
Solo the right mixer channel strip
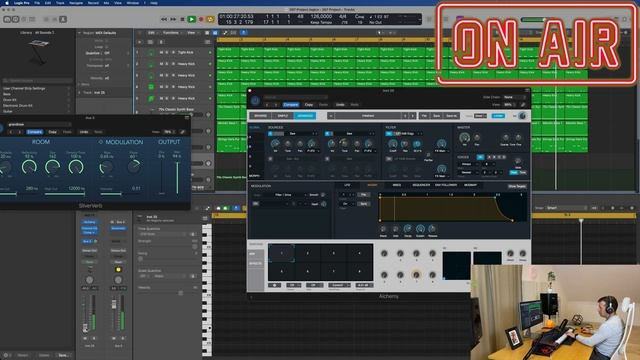coord(123,338)
